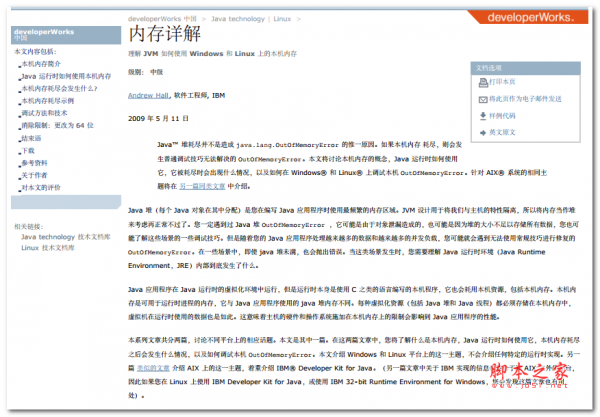Click the 本文内容包括: heading
Viewport: 600px width, 417px height.
tap(35, 51)
